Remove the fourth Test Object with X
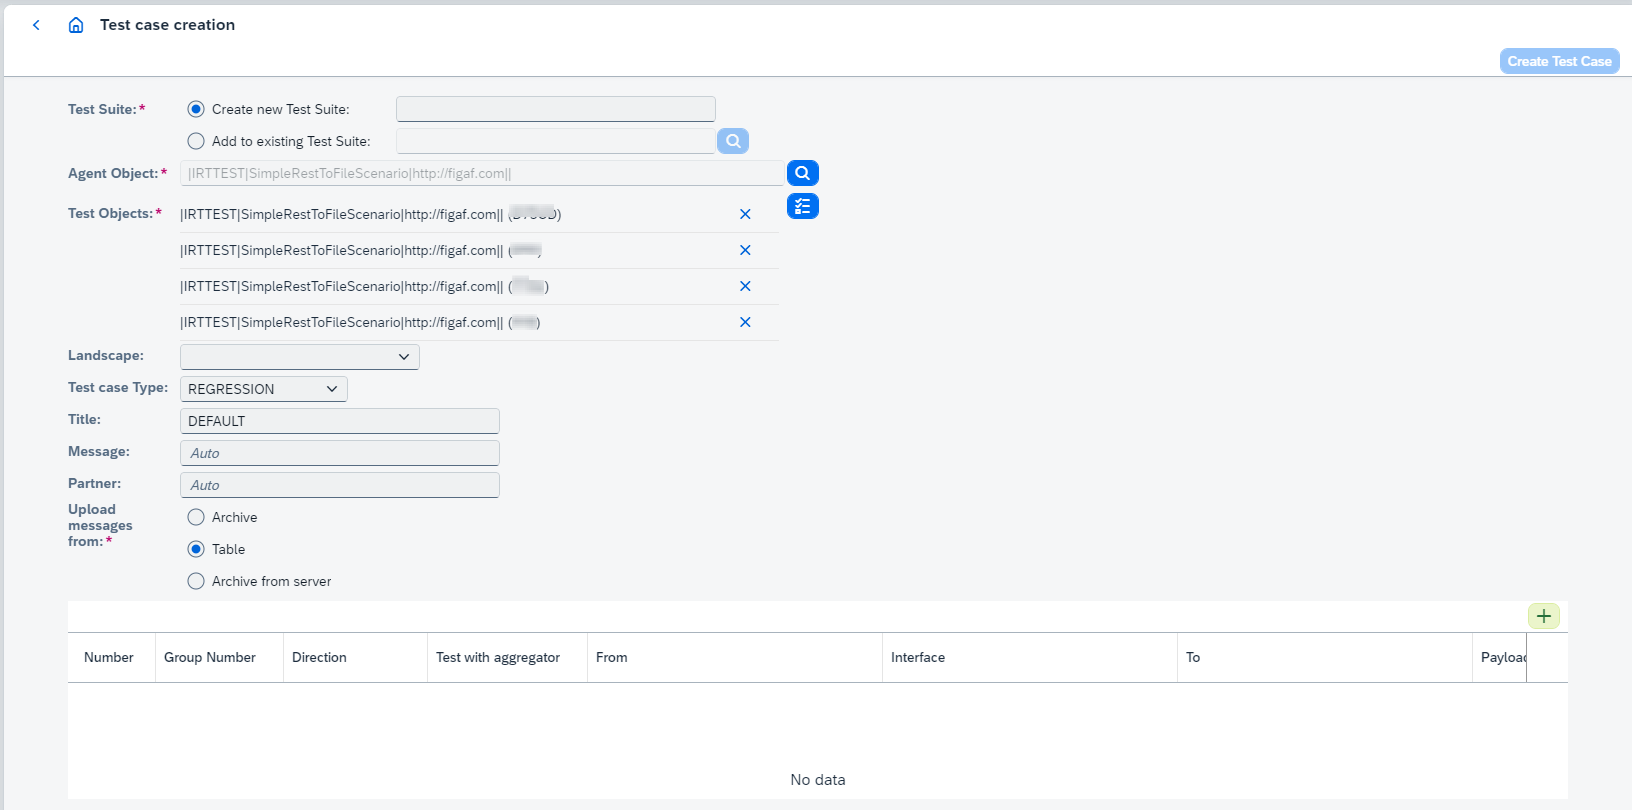This screenshot has height=810, width=1632. pos(745,322)
